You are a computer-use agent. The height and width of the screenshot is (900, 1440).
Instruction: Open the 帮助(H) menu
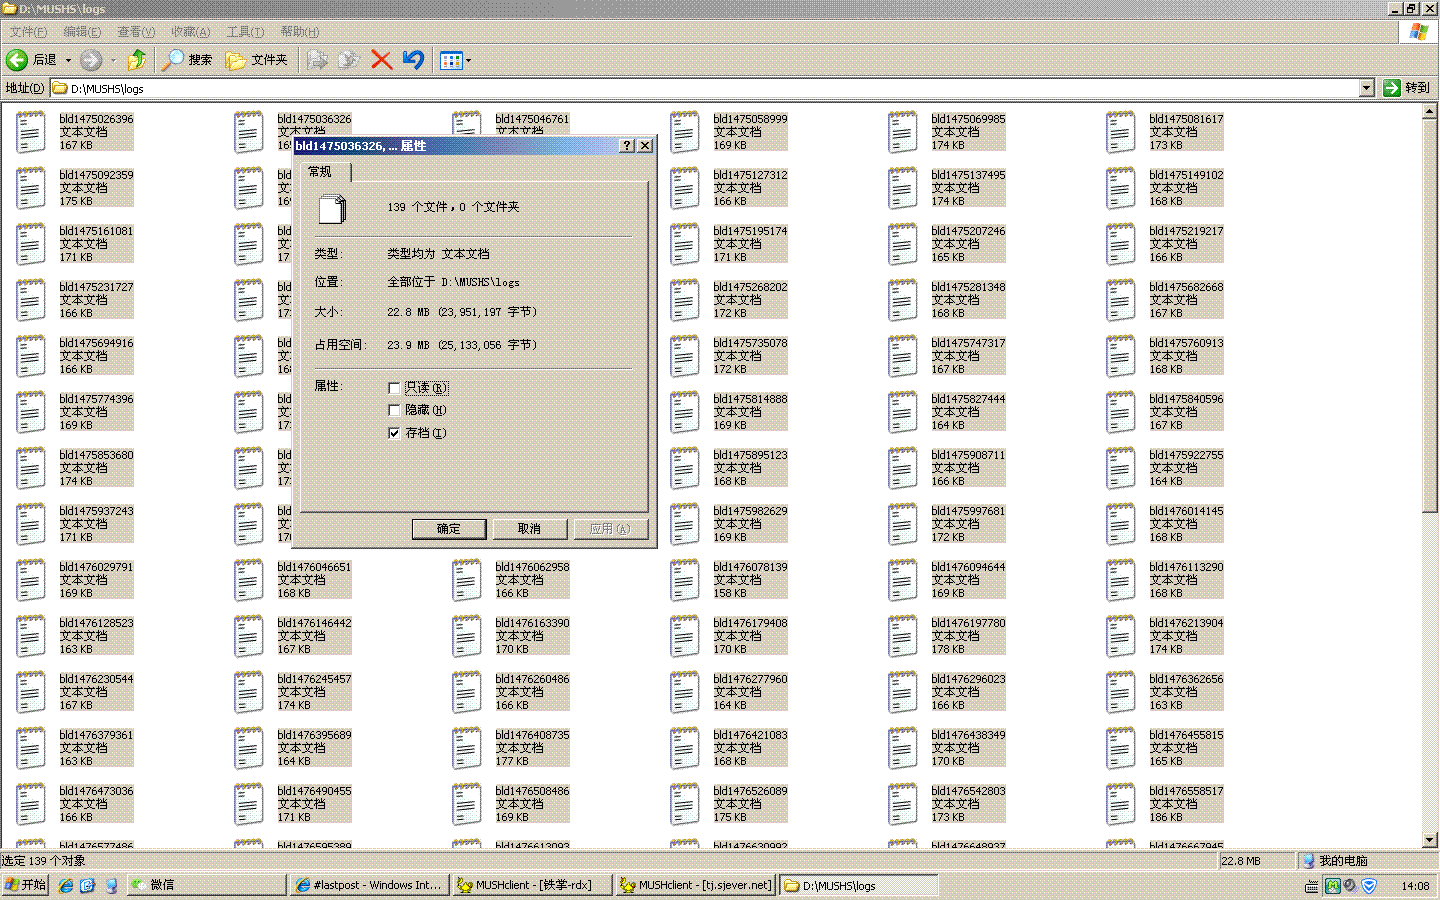(299, 32)
